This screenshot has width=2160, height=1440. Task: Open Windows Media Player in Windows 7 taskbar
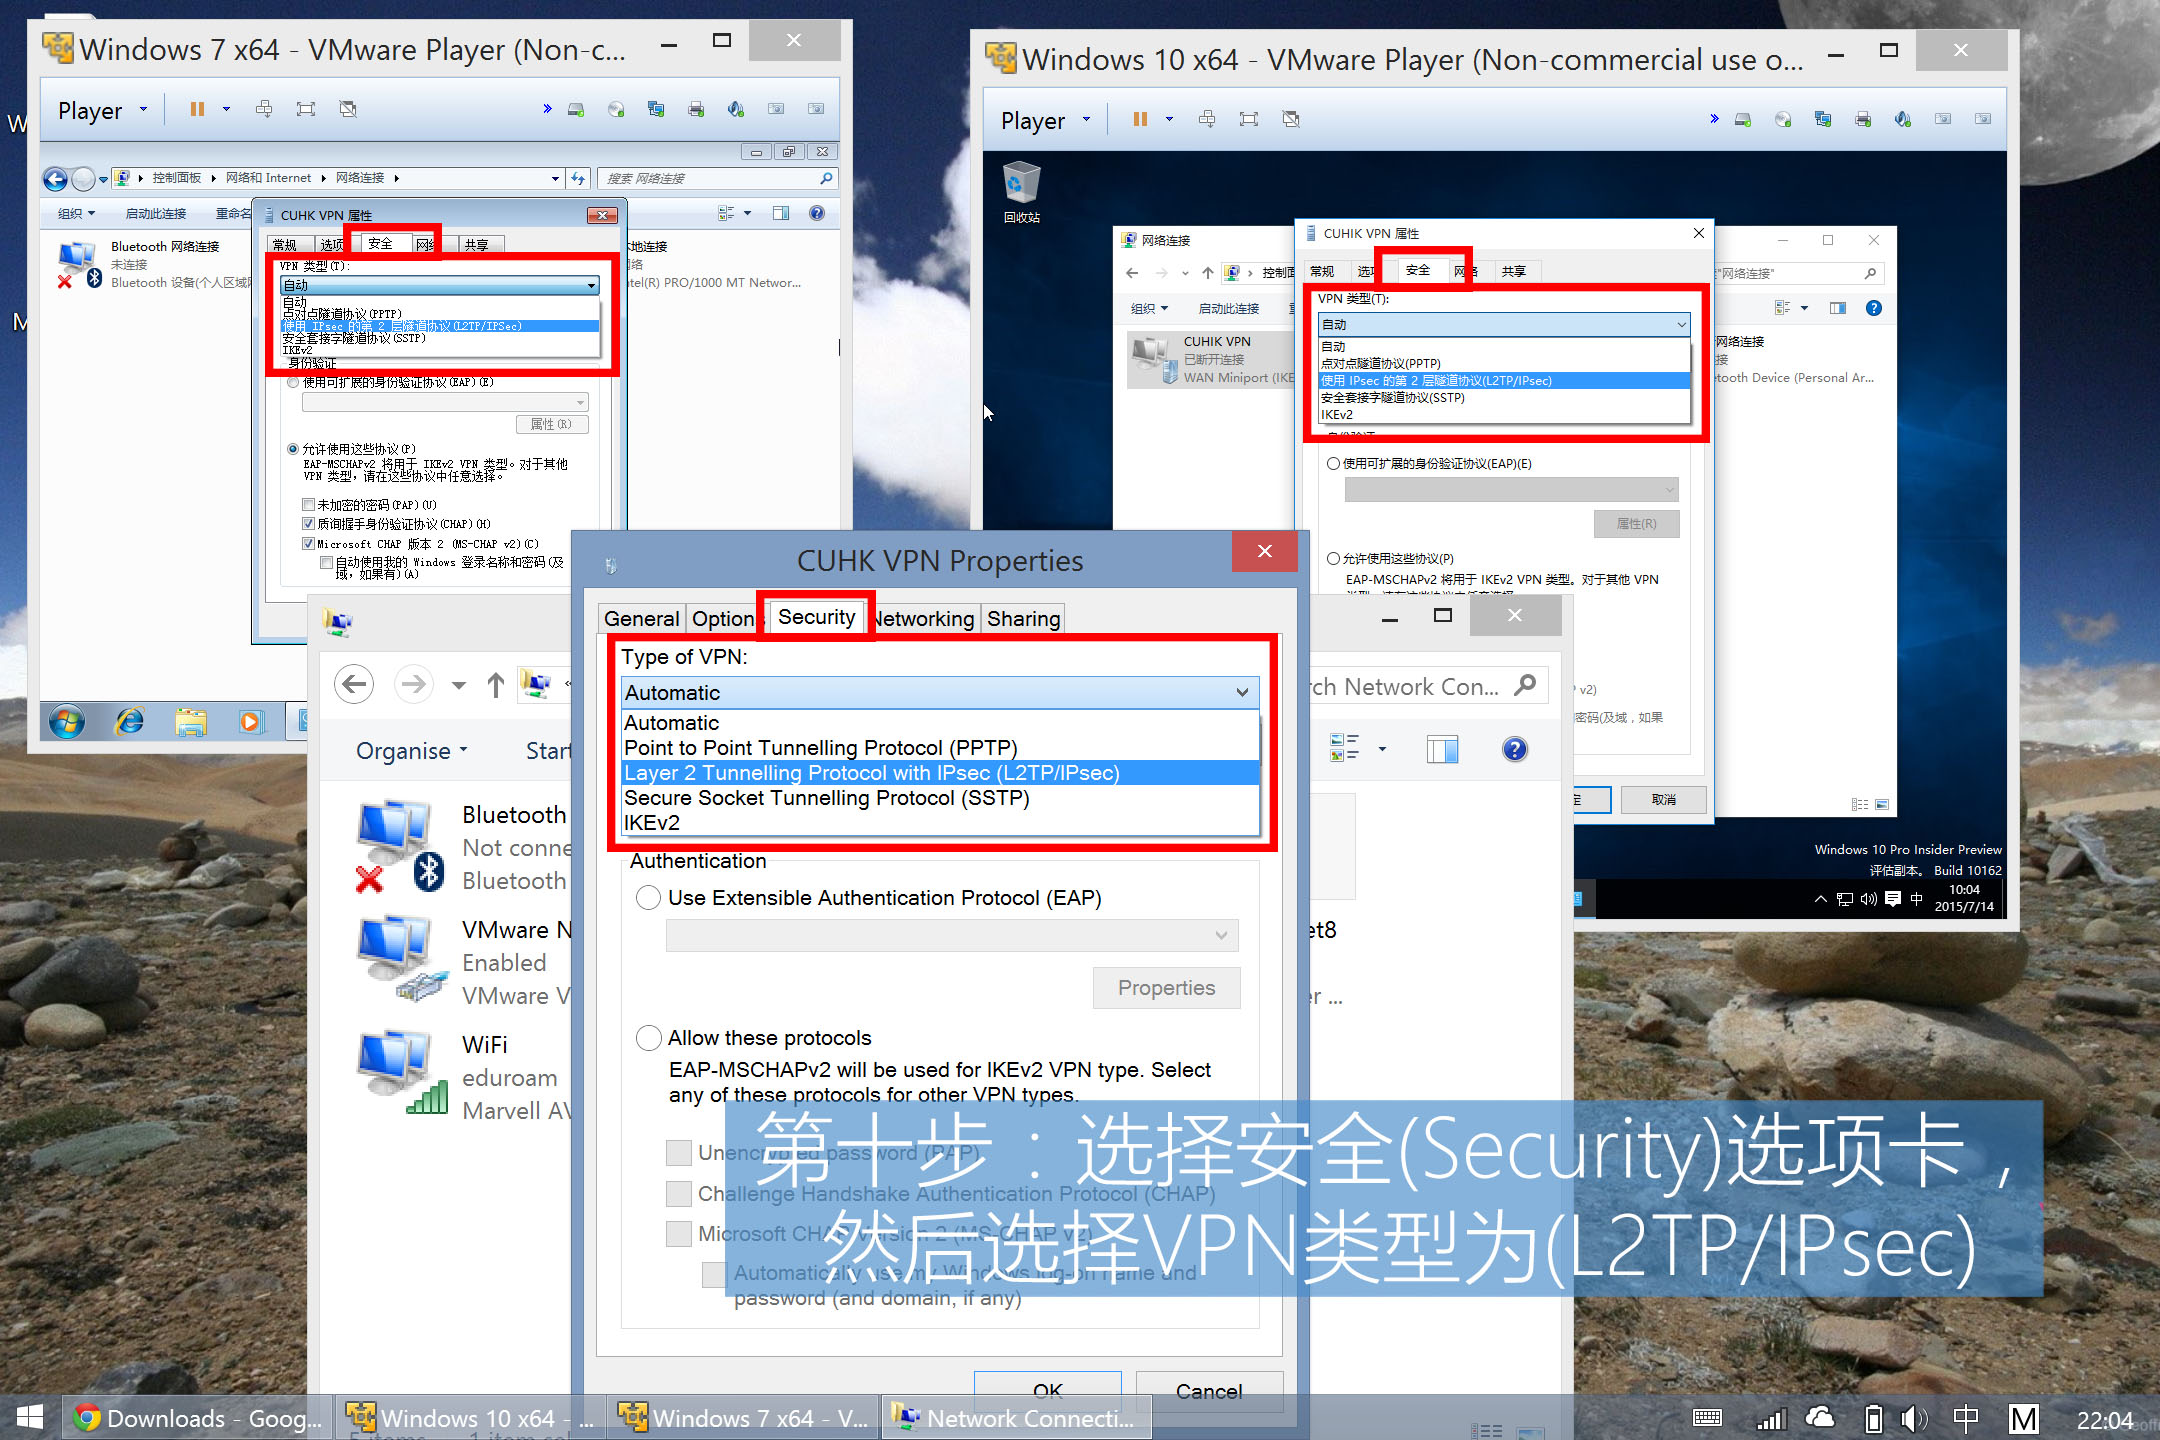[x=250, y=721]
